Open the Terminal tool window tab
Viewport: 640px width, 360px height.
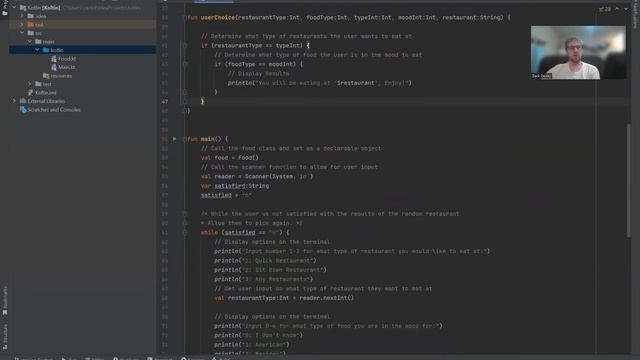(160, 358)
